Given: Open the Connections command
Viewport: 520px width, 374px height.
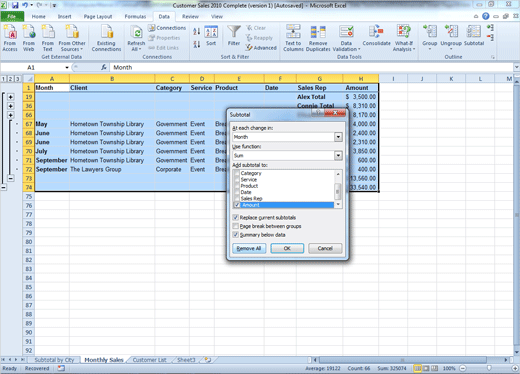Looking at the screenshot, I should (167, 28).
